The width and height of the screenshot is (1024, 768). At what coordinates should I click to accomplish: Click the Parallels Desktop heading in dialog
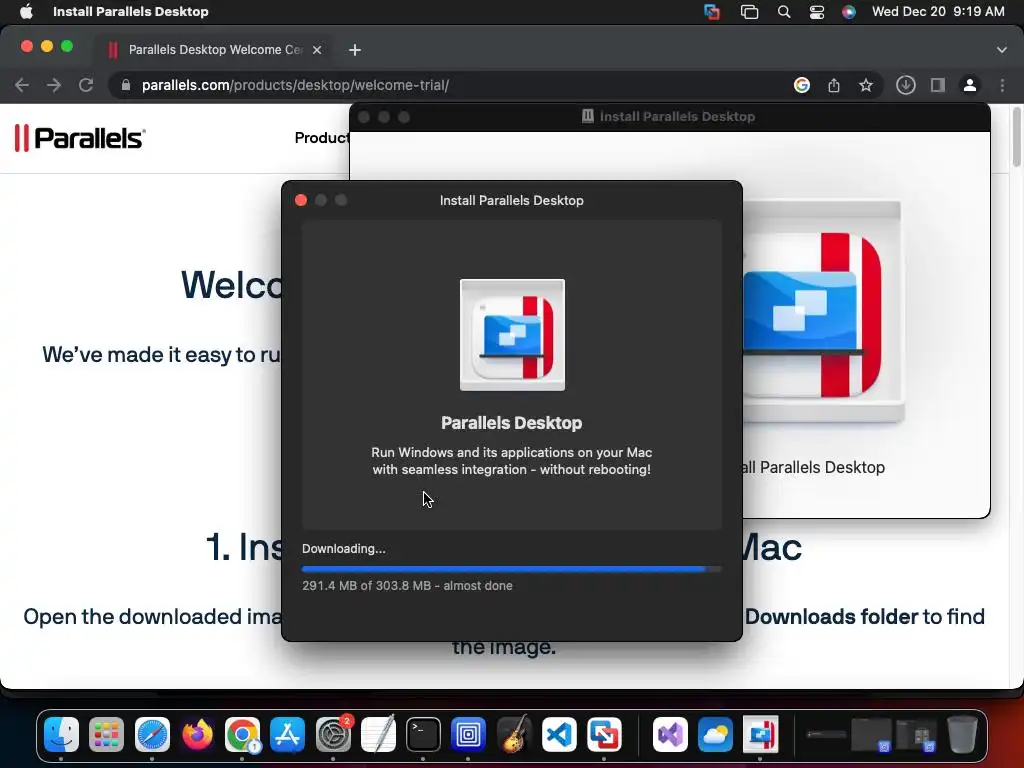pyautogui.click(x=511, y=423)
